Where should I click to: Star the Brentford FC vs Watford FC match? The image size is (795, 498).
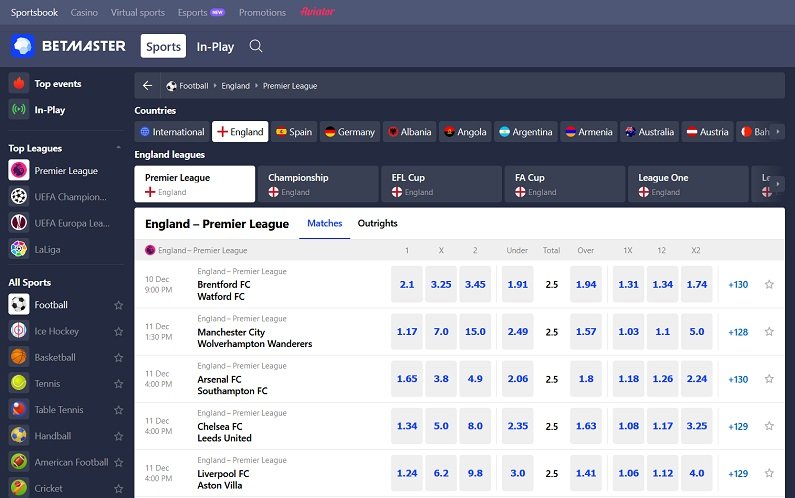pos(769,284)
